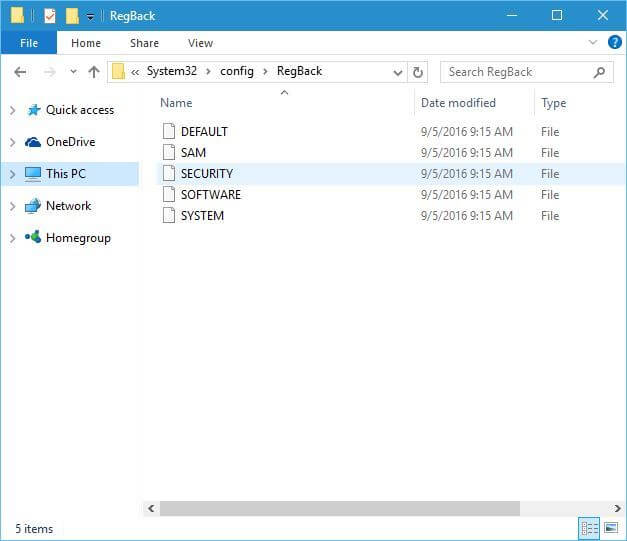Switch to the Share ribbon tab
Image resolution: width=627 pixels, height=541 pixels.
[x=144, y=43]
